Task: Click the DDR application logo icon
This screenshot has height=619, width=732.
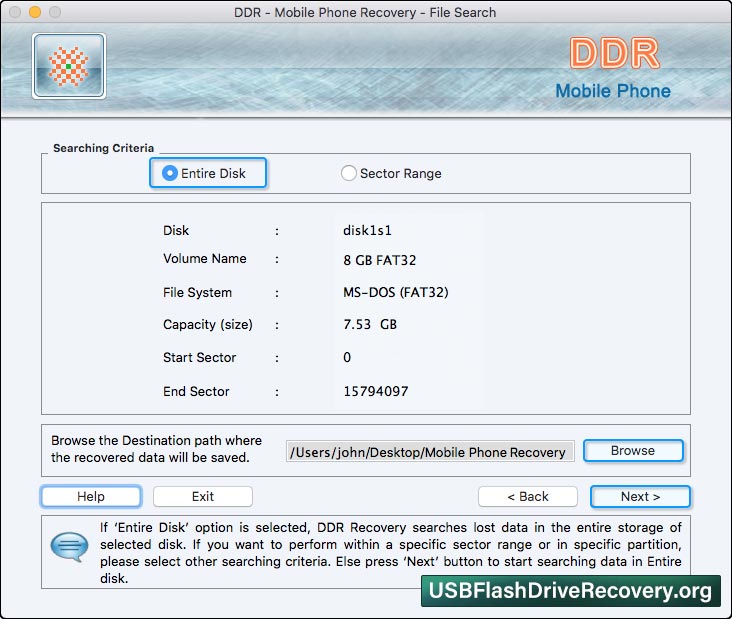Action: tap(69, 66)
